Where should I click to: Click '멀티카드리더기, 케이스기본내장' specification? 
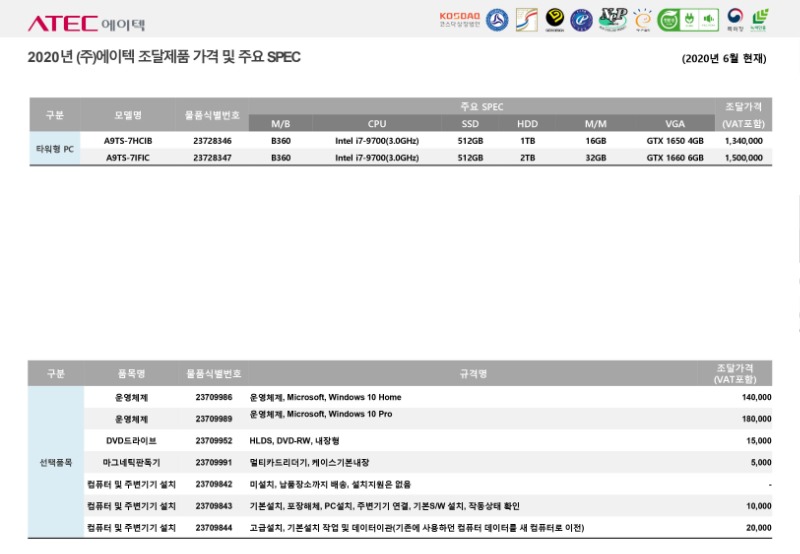click(309, 462)
